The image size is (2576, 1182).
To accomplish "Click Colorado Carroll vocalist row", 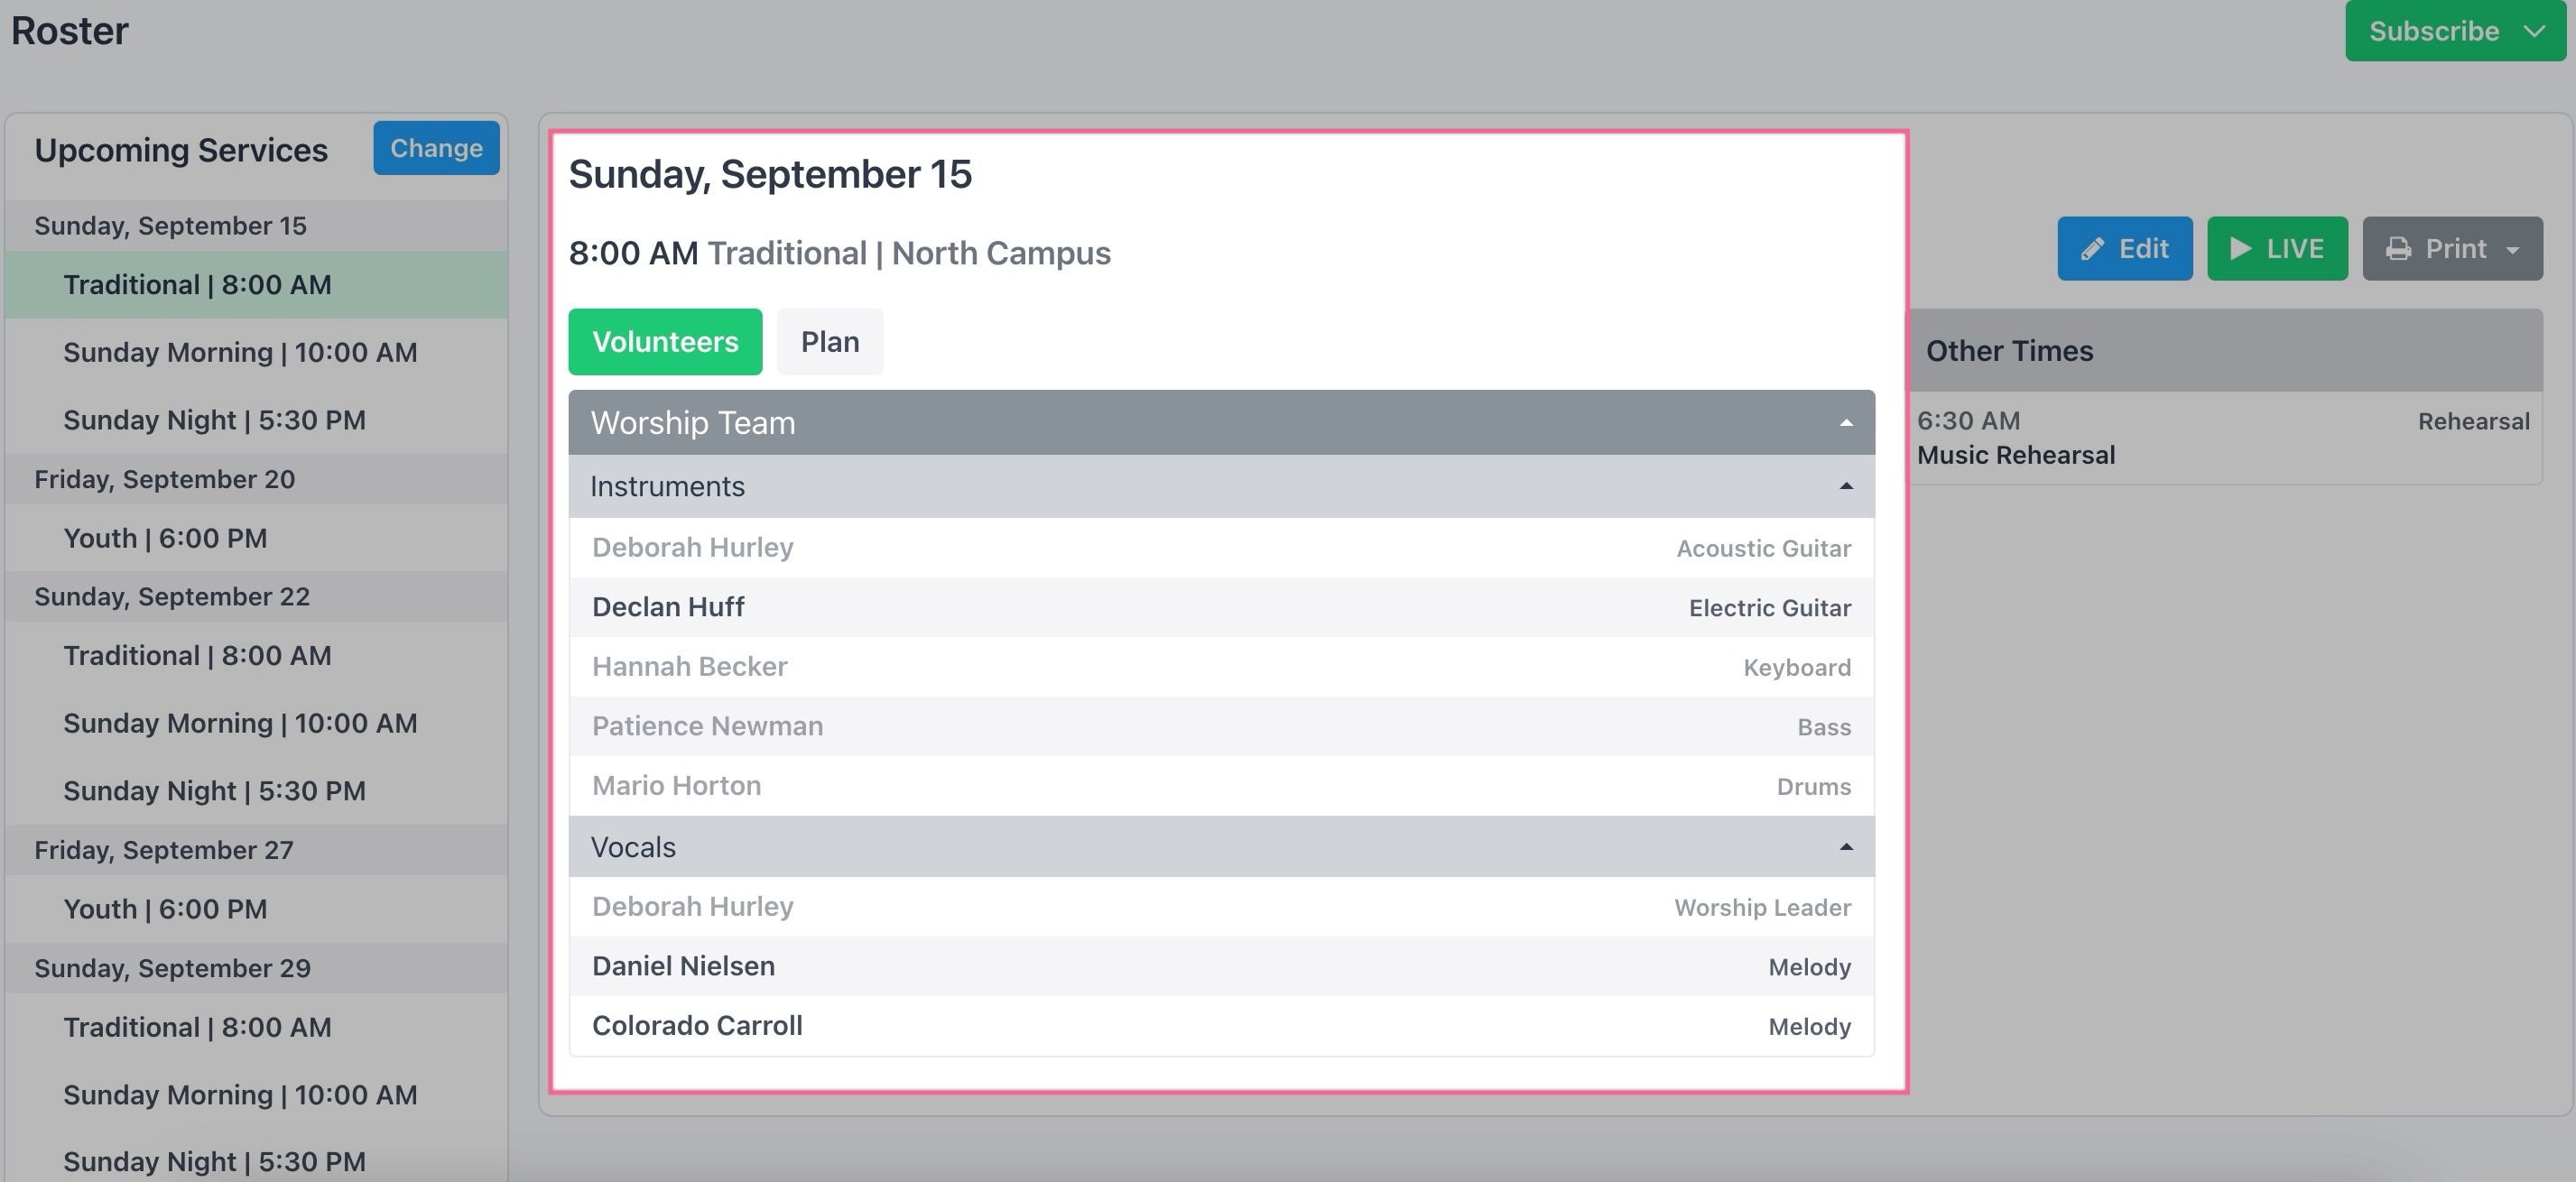I will tap(1220, 1026).
